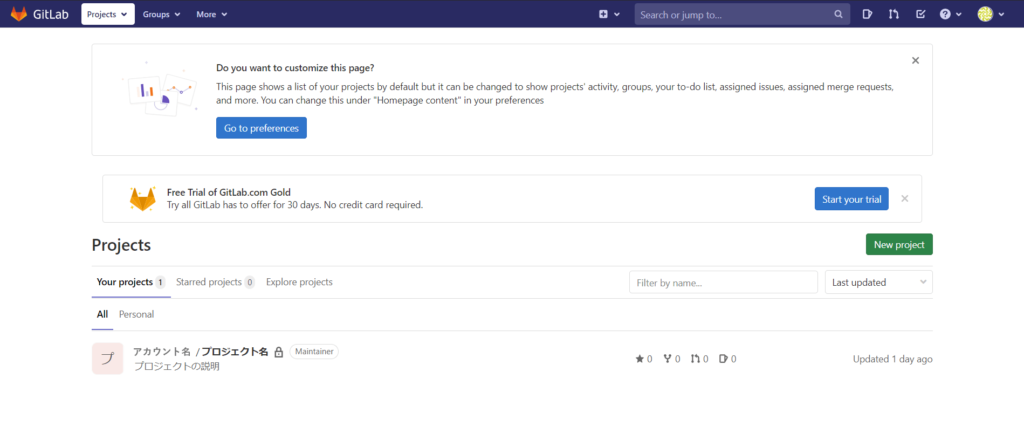Click the project merge requests count icon
The width and height of the screenshot is (1024, 447).
[x=695, y=359]
